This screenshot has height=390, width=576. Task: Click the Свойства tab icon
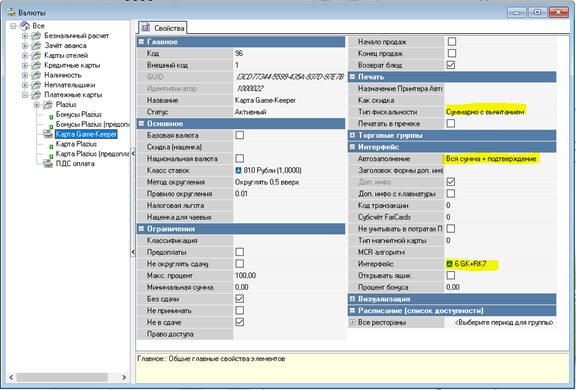pyautogui.click(x=146, y=28)
